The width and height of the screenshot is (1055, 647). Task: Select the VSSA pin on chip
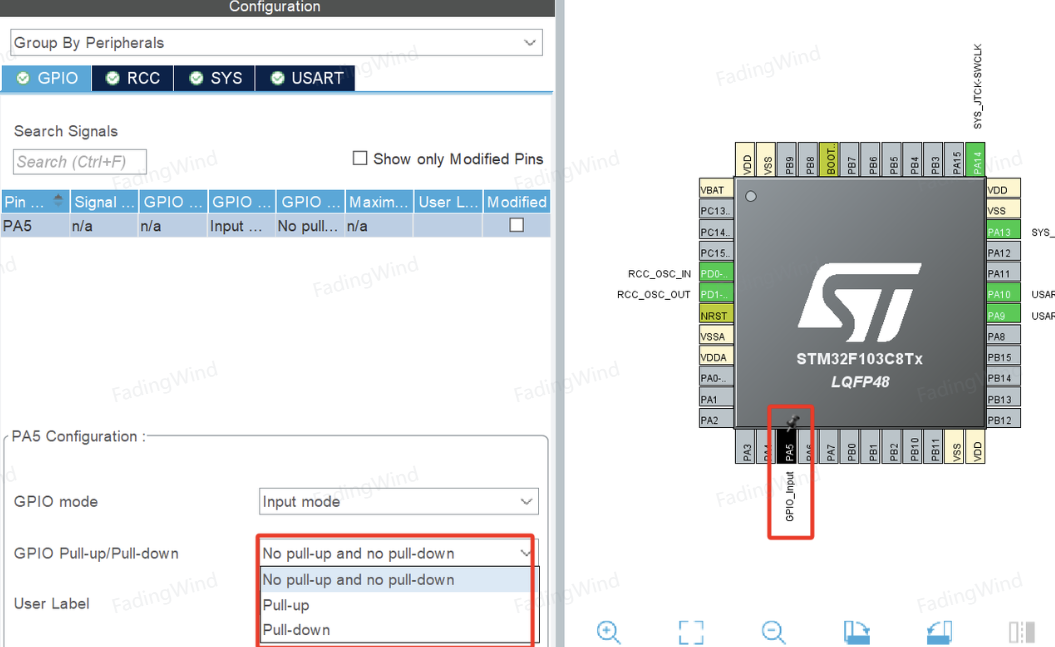(716, 336)
